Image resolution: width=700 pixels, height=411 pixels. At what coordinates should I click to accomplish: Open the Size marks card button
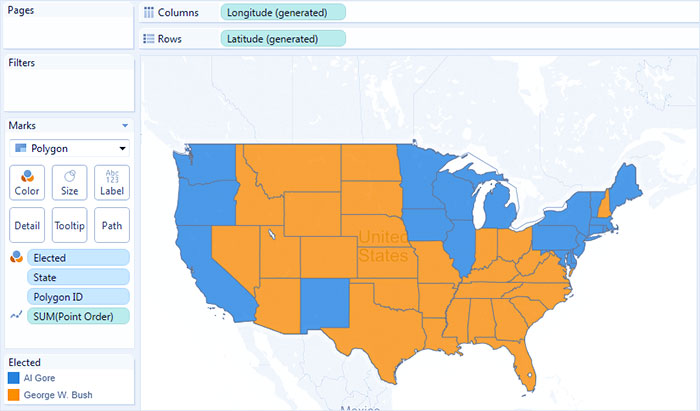[x=69, y=183]
